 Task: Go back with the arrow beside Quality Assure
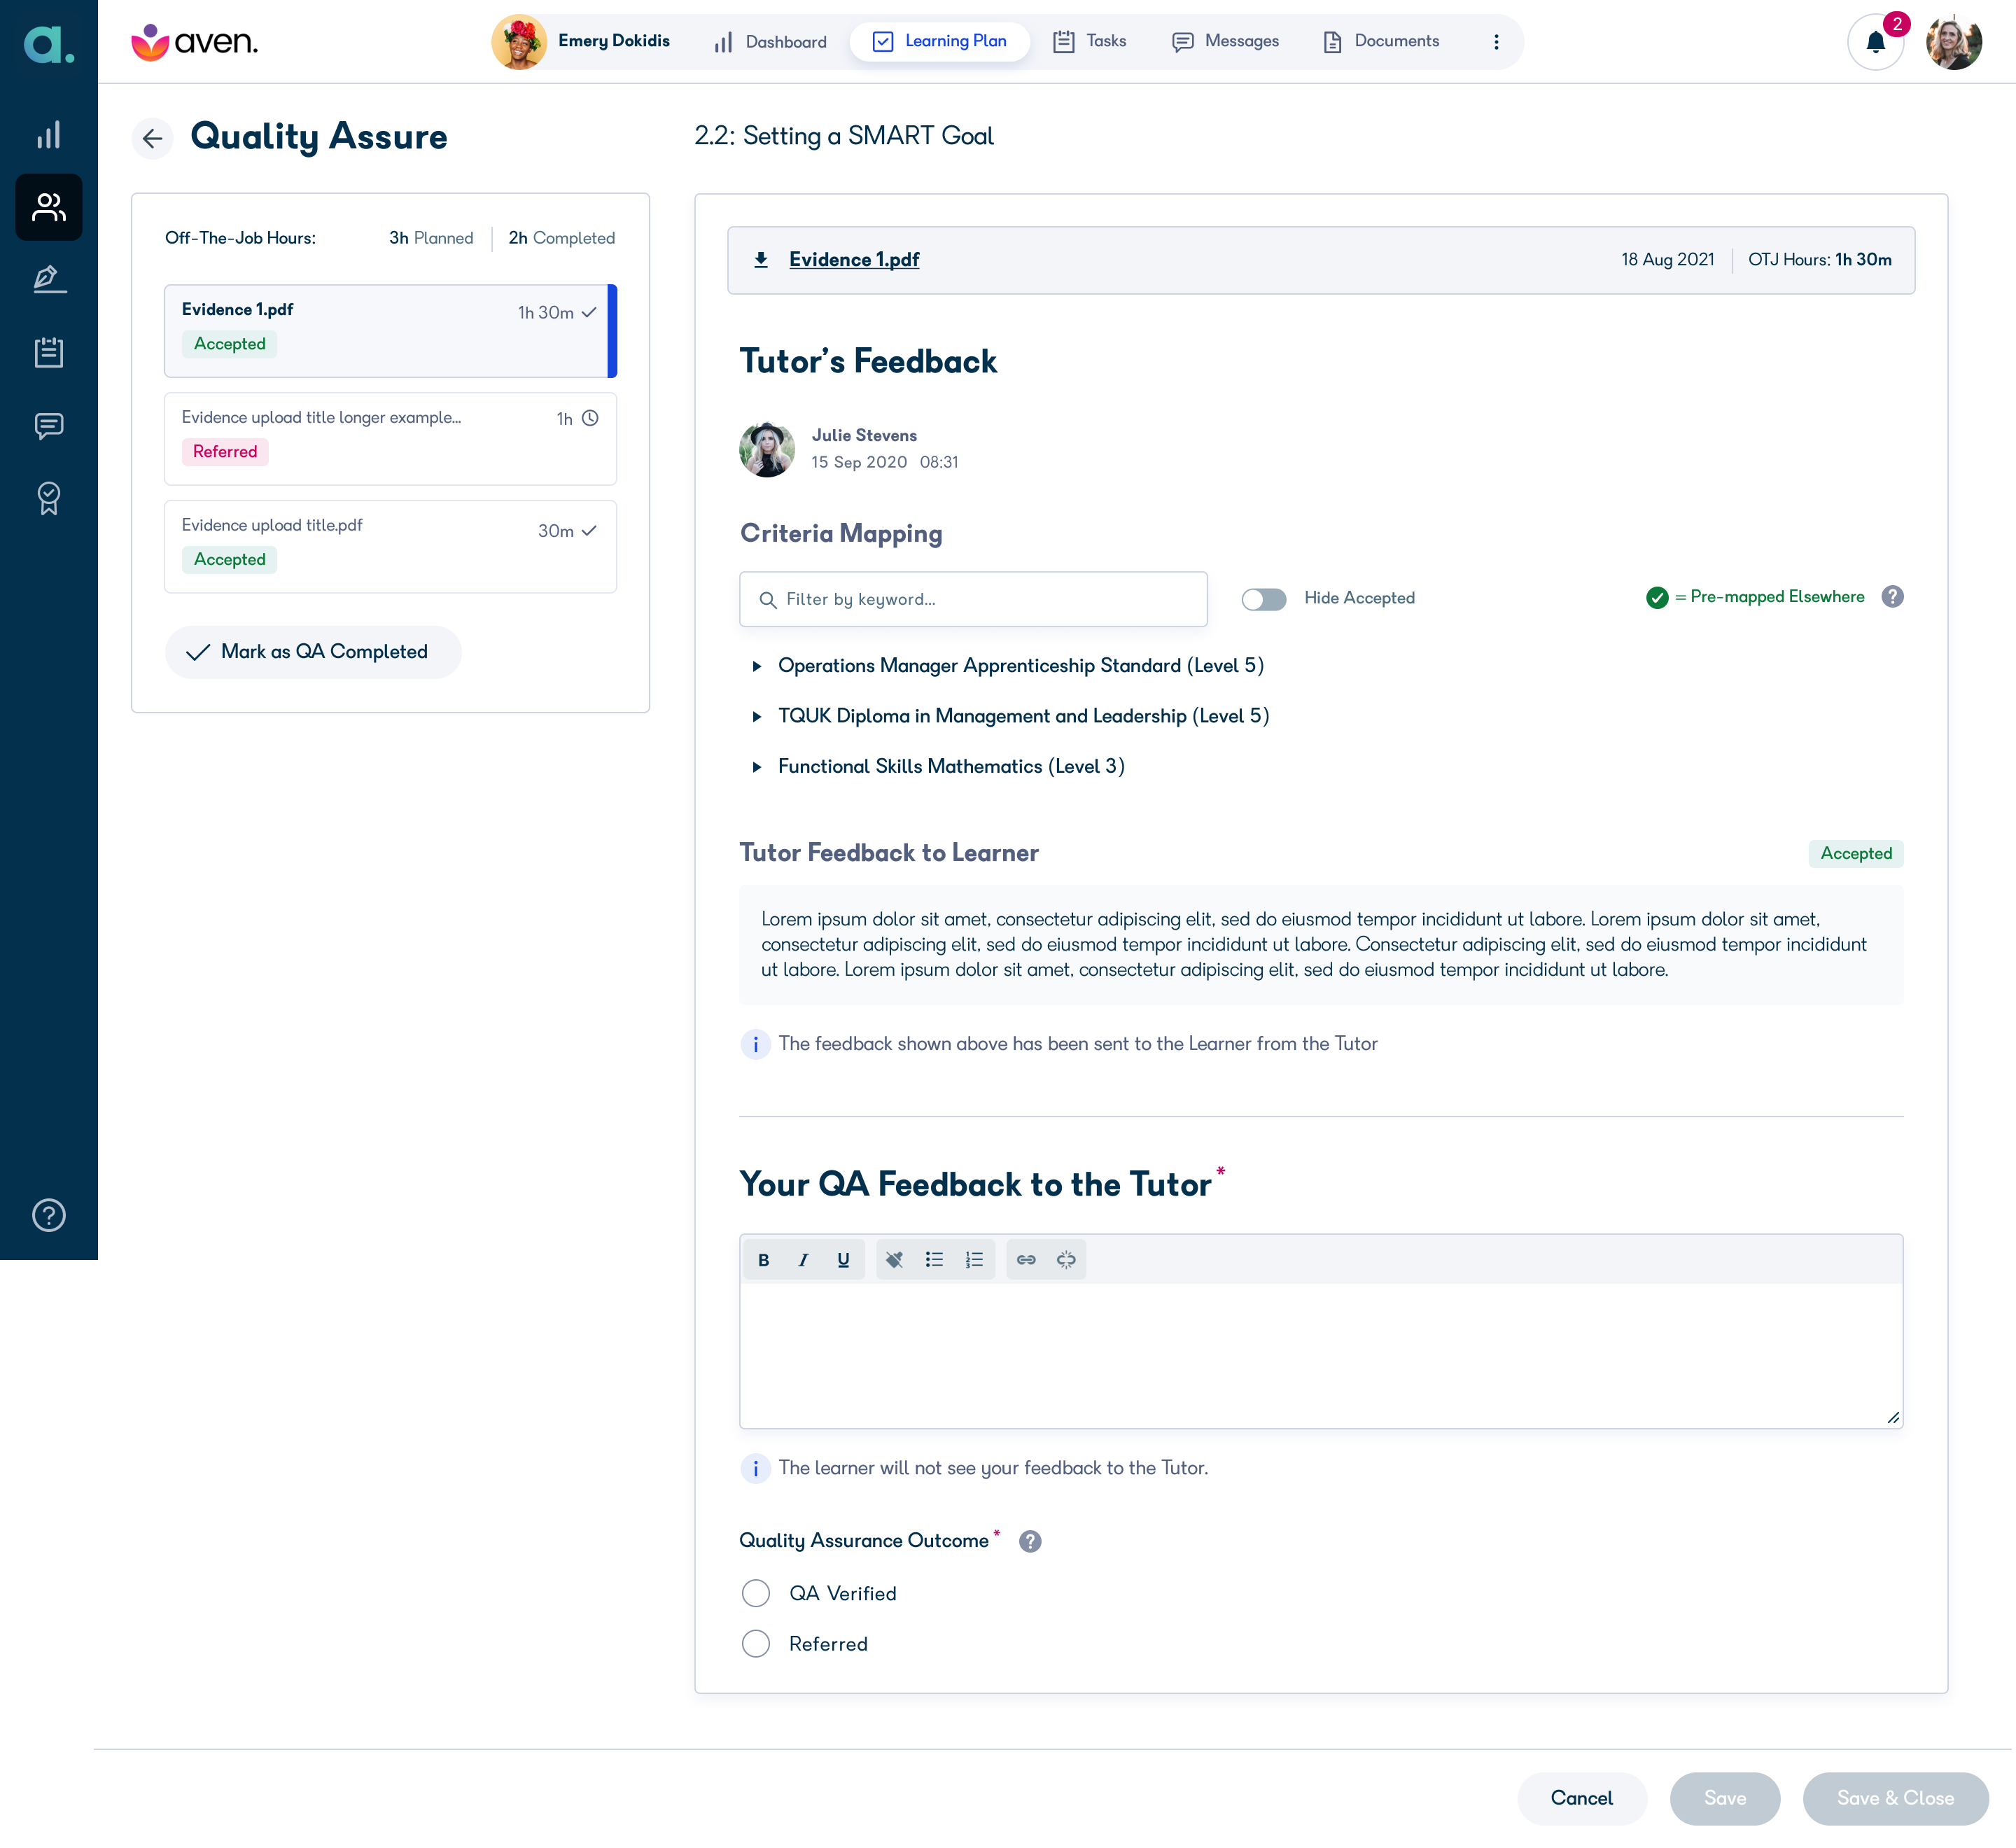[152, 138]
